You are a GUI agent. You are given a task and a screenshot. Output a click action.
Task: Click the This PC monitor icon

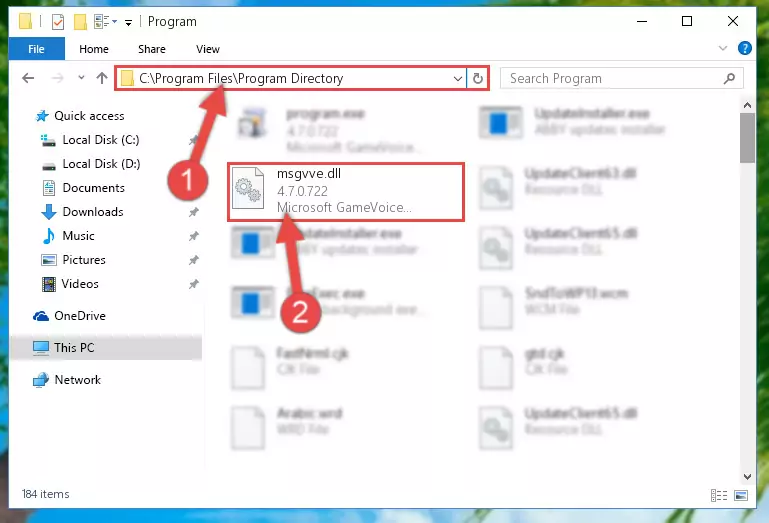tap(41, 348)
